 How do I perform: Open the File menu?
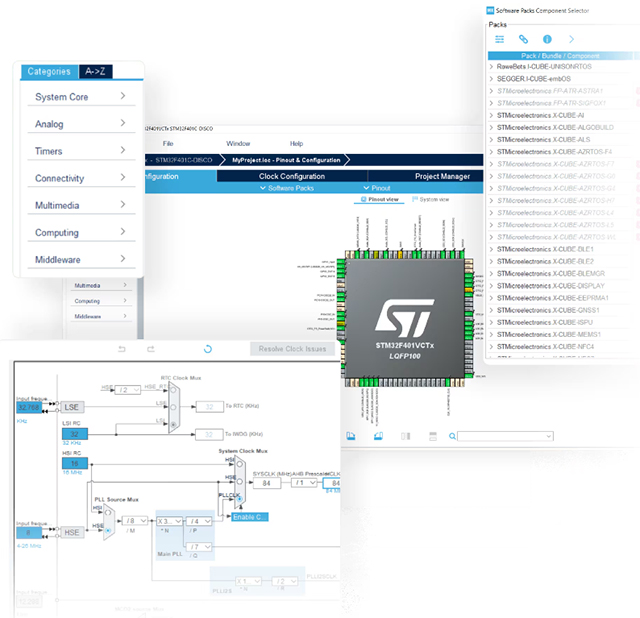(x=168, y=144)
